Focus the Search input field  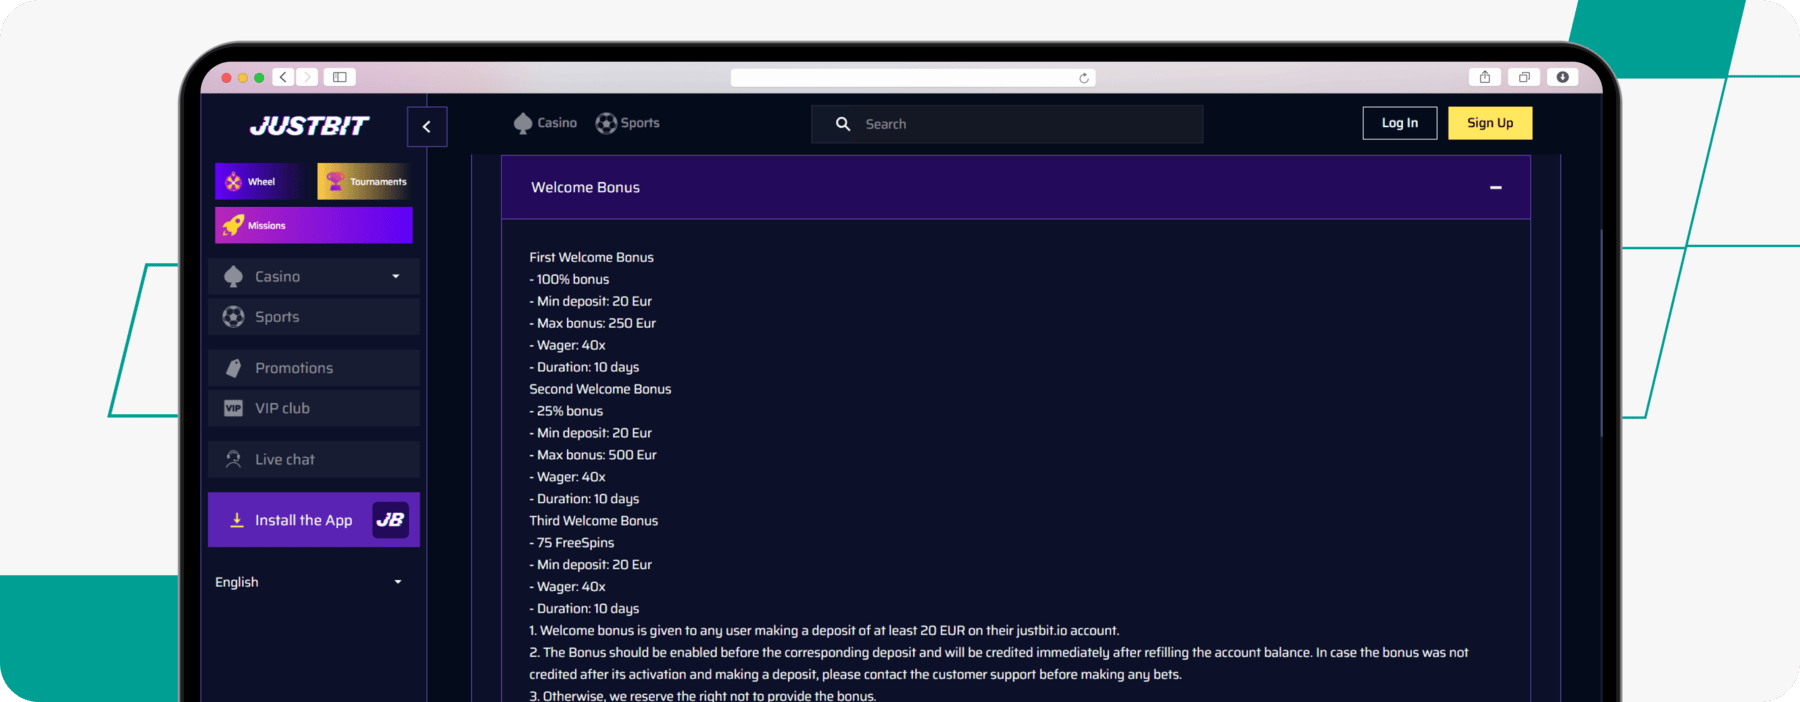coord(1007,124)
